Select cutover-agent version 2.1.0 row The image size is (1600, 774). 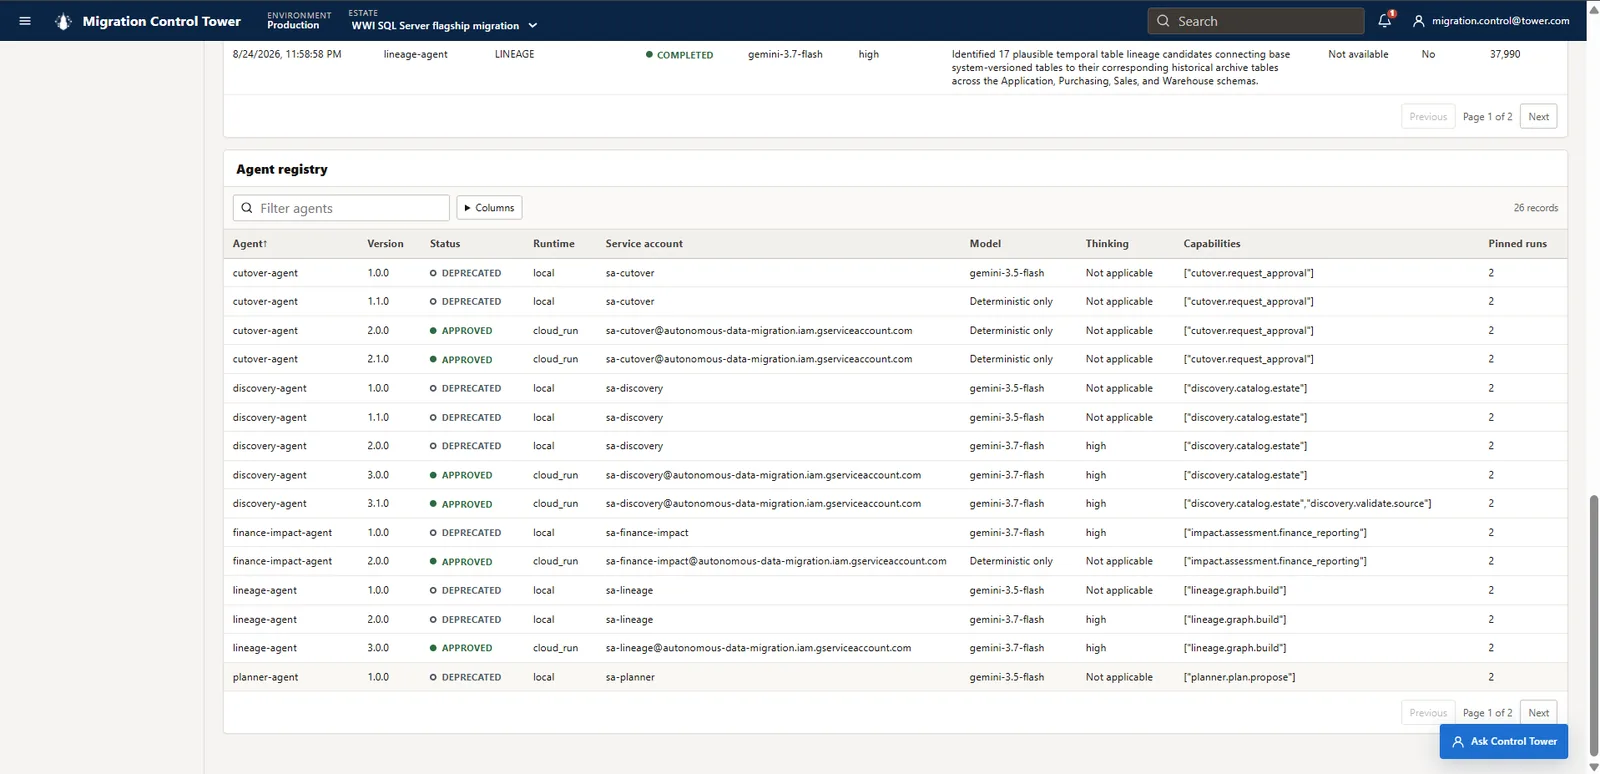click(x=895, y=359)
